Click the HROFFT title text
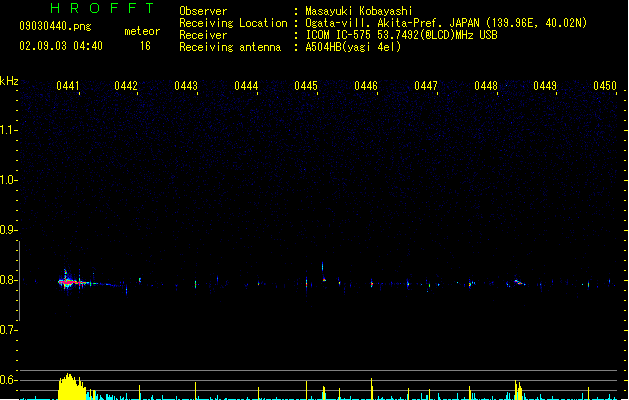Image resolution: width=629 pixels, height=400 pixels. click(x=102, y=8)
